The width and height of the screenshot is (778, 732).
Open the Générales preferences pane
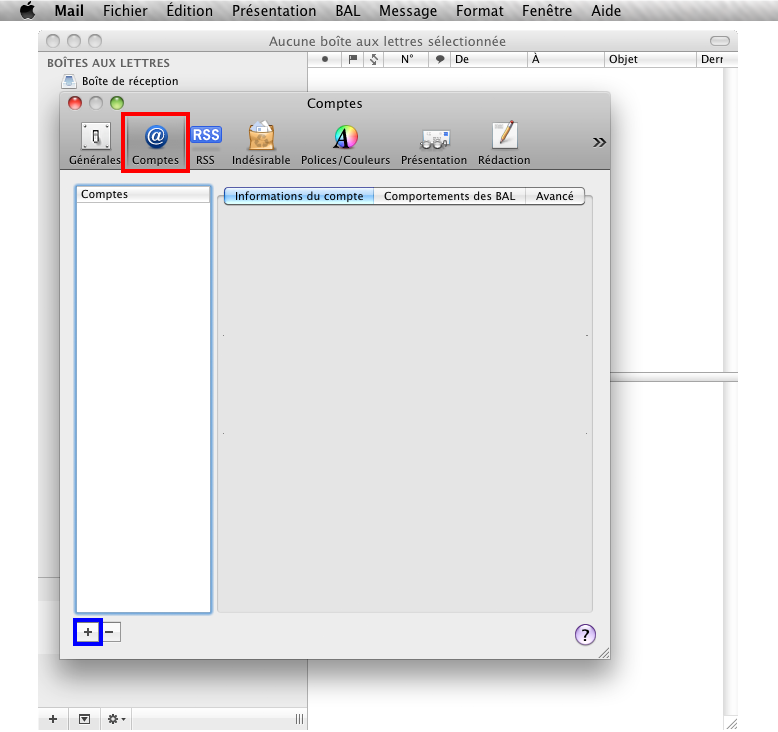[x=95, y=144]
